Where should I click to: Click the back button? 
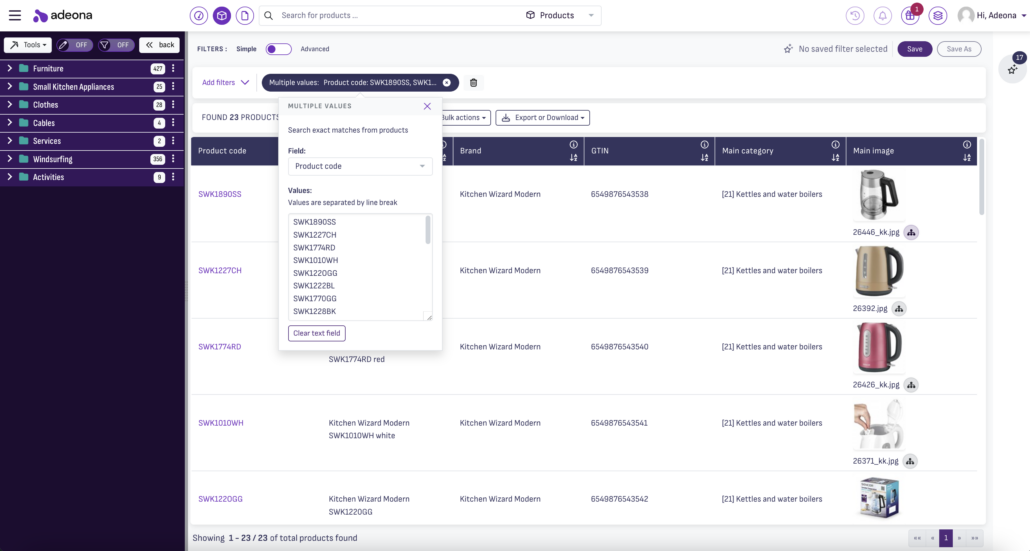tap(160, 45)
